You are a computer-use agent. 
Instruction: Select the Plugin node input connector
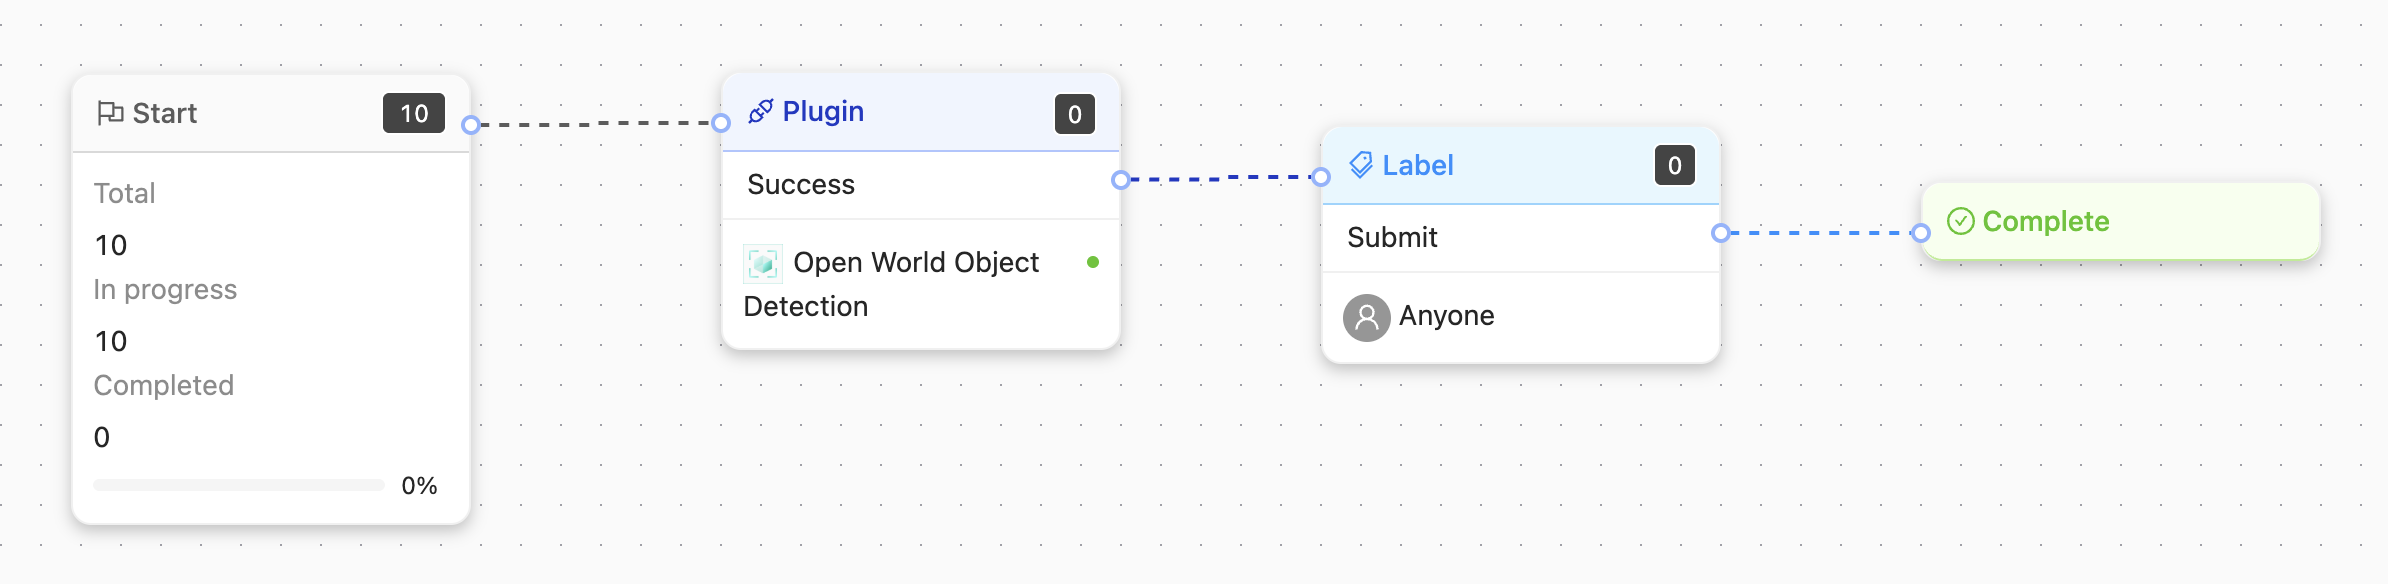[721, 124]
